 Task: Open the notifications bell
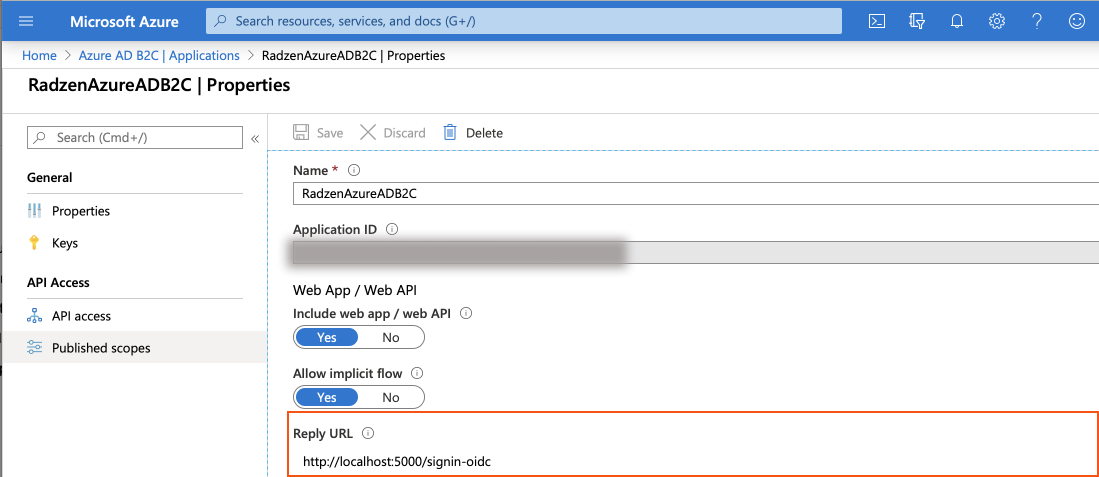pos(957,21)
